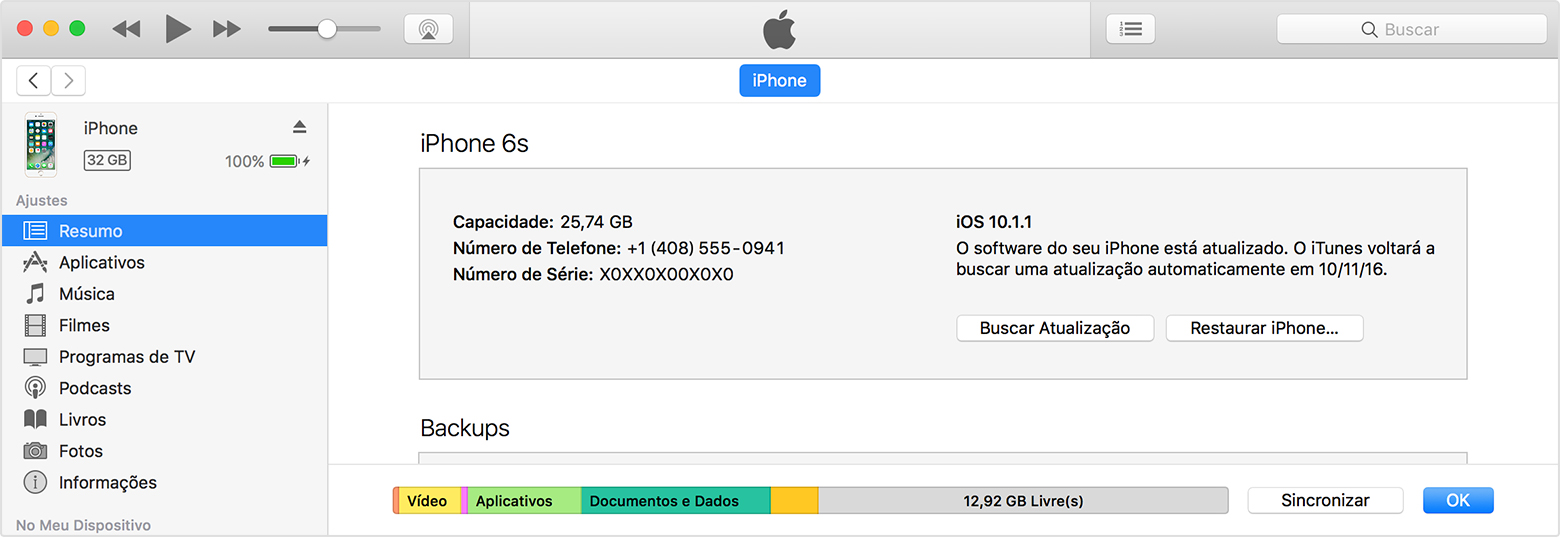The height and width of the screenshot is (538, 1560).
Task: Click Buscar Atualização button
Action: 1054,328
